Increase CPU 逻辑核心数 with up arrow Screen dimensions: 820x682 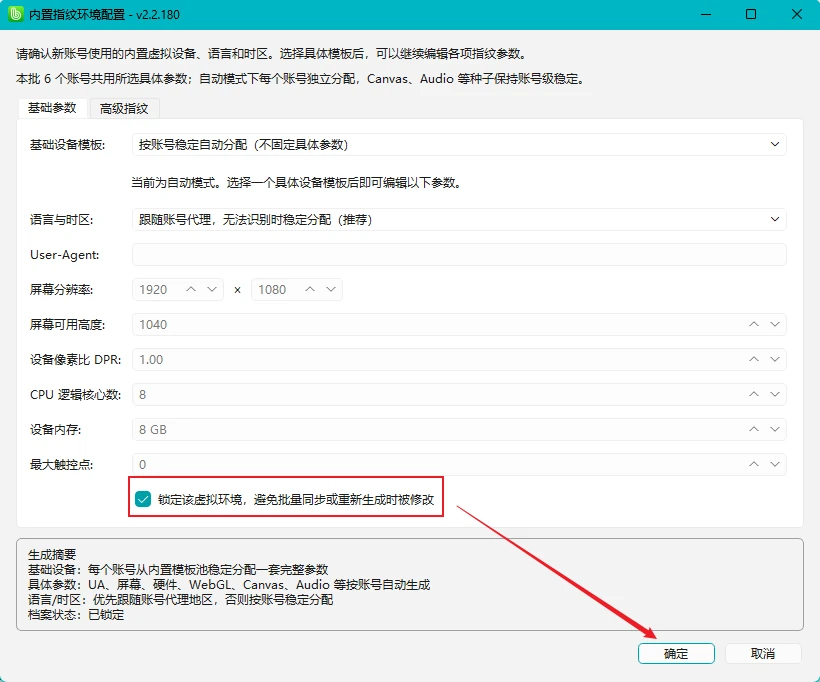[754, 394]
